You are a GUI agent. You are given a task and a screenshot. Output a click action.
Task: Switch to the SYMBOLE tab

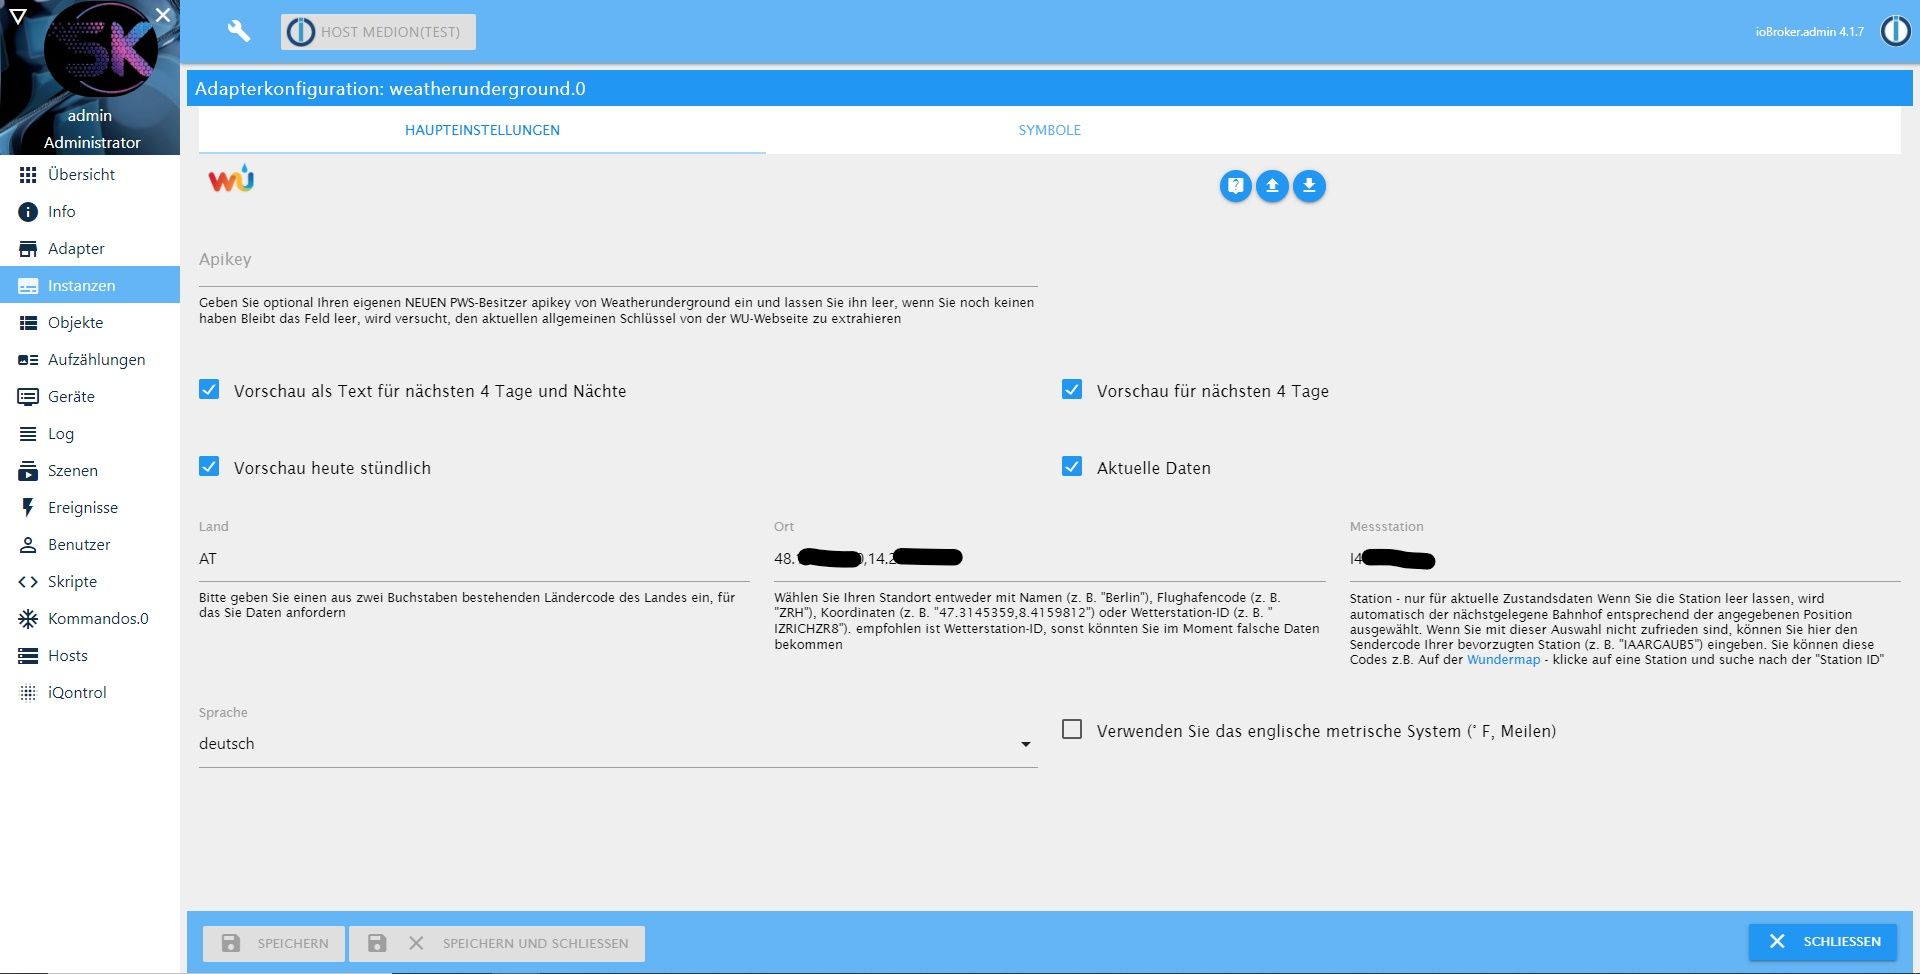point(1049,130)
